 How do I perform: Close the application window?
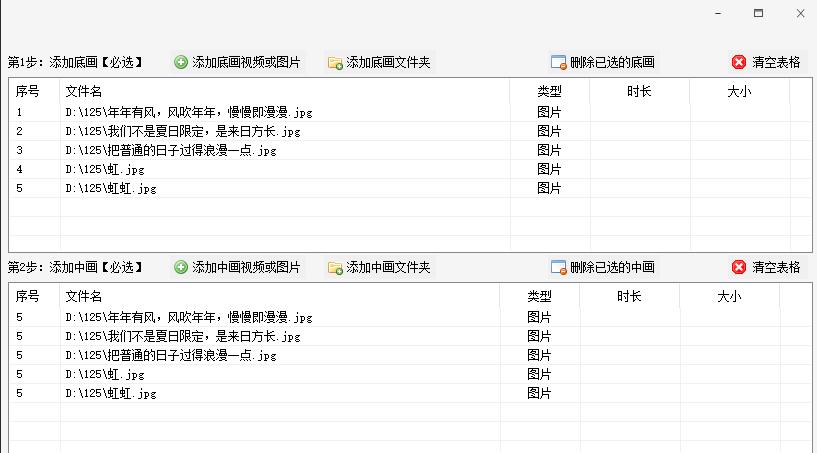click(800, 14)
